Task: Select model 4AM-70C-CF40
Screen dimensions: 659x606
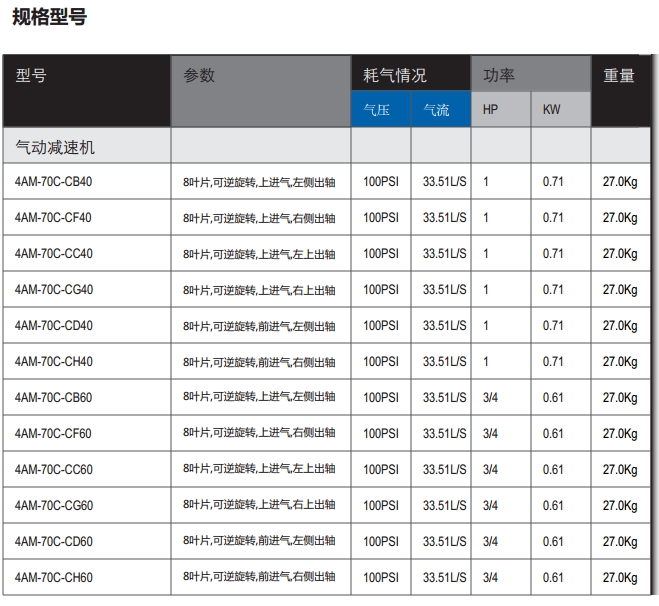Action: point(54,218)
